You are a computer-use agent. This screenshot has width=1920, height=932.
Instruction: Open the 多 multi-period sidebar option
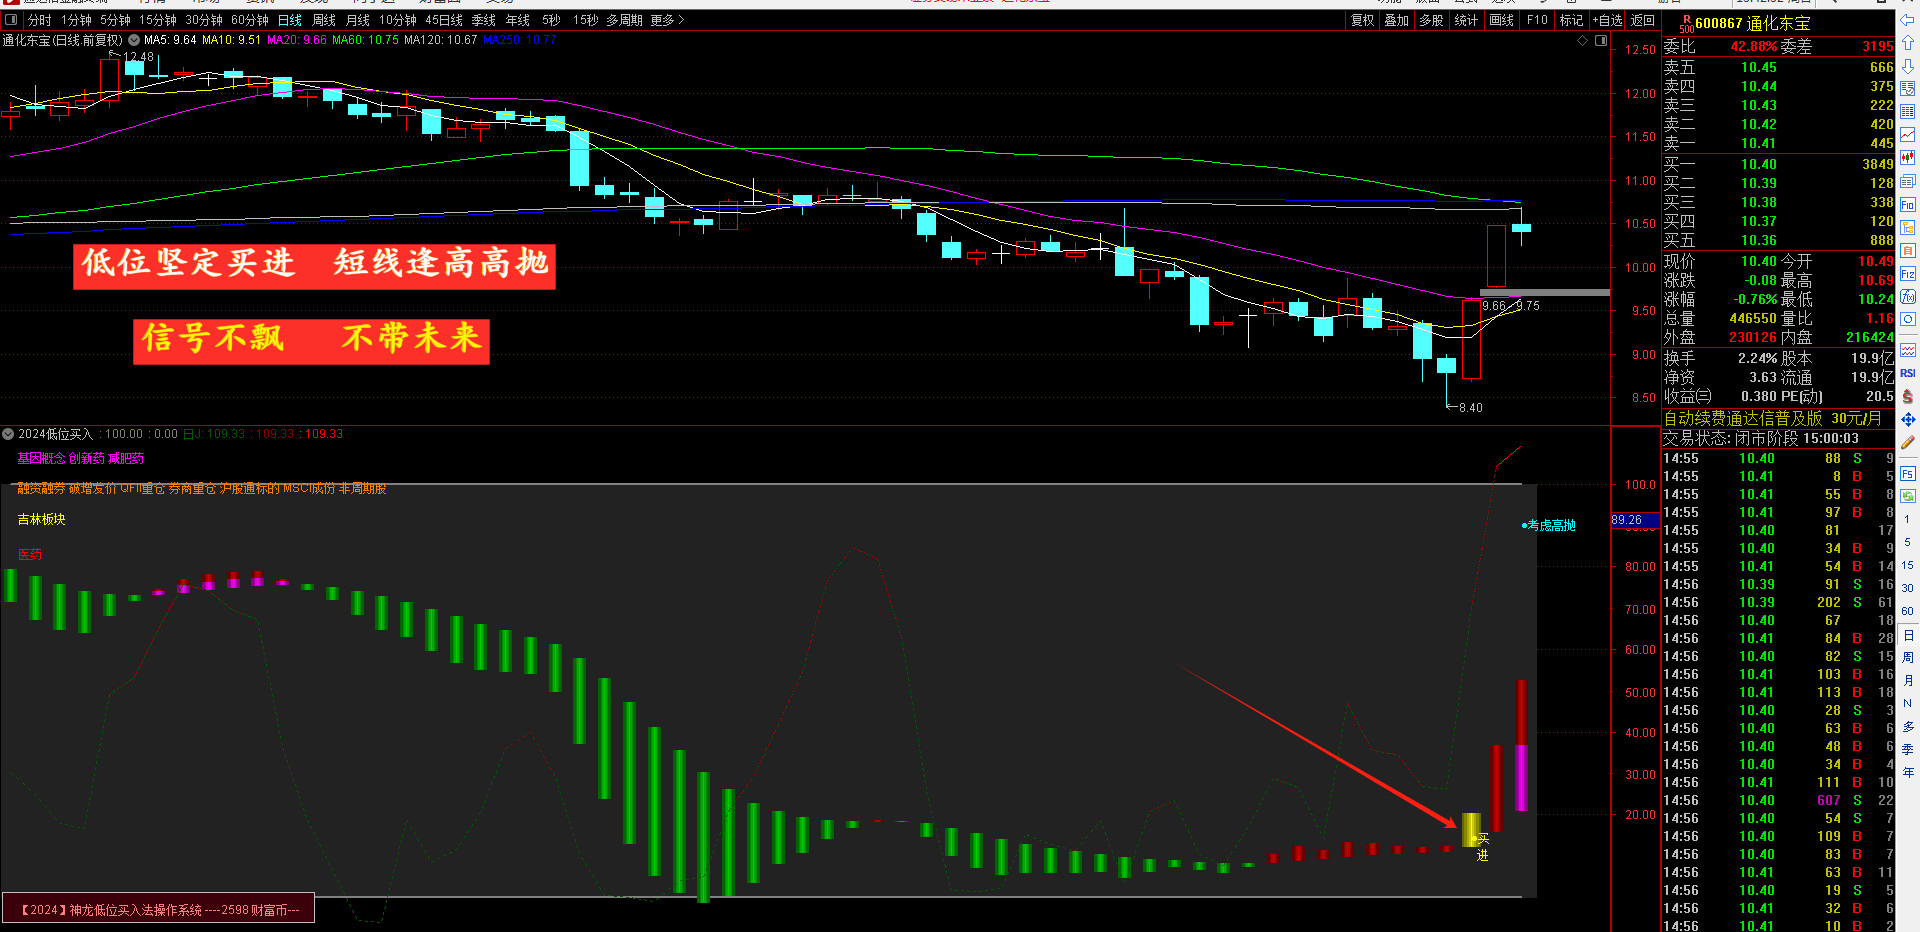(1908, 727)
